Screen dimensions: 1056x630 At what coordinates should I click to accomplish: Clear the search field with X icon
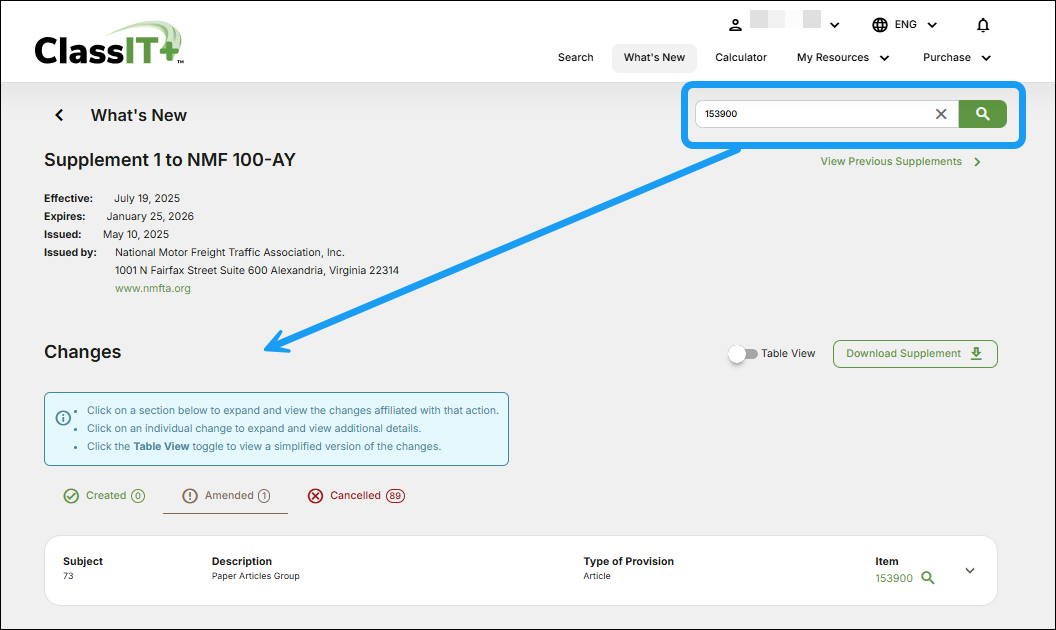[941, 114]
